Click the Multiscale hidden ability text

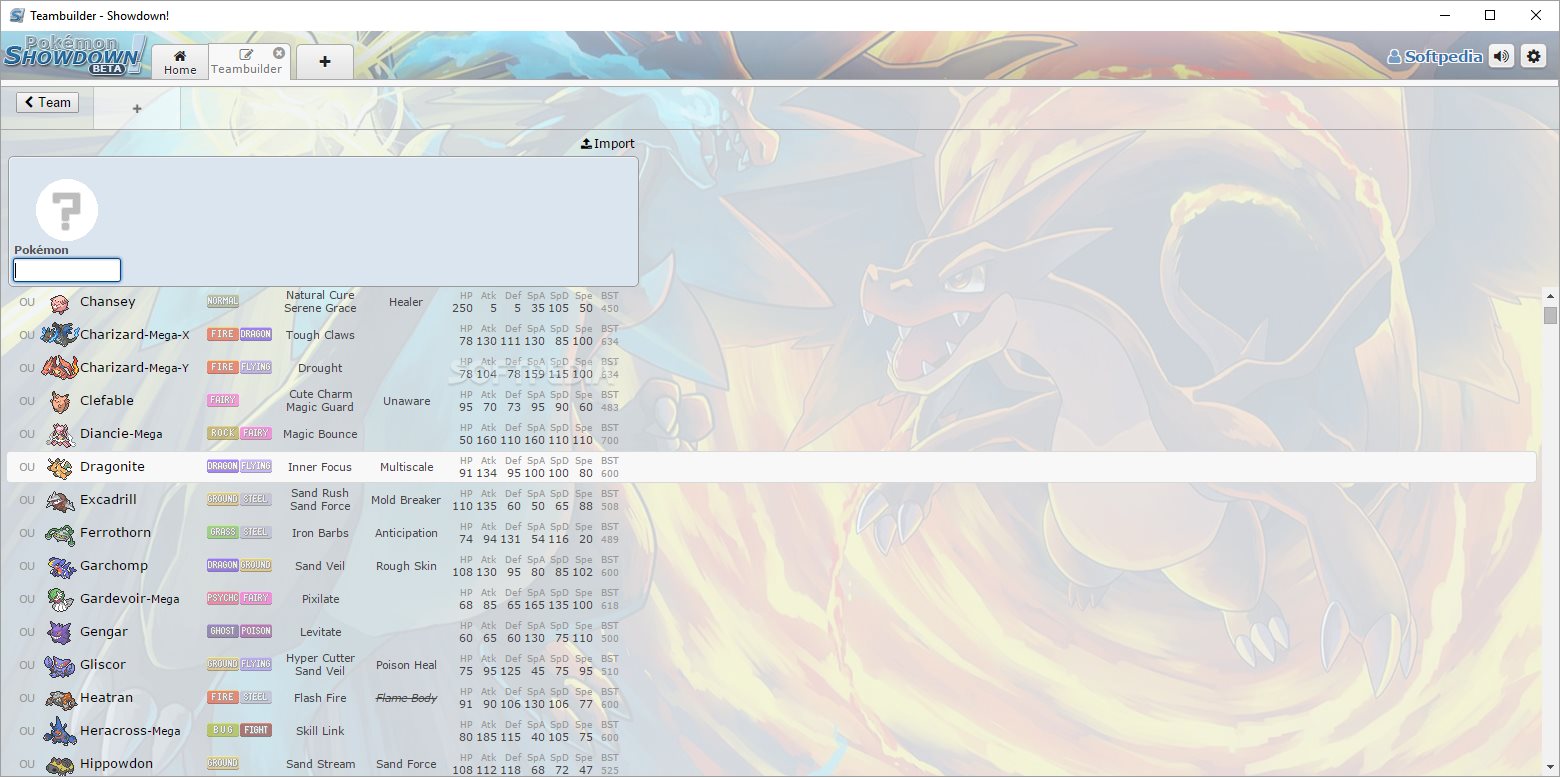406,467
